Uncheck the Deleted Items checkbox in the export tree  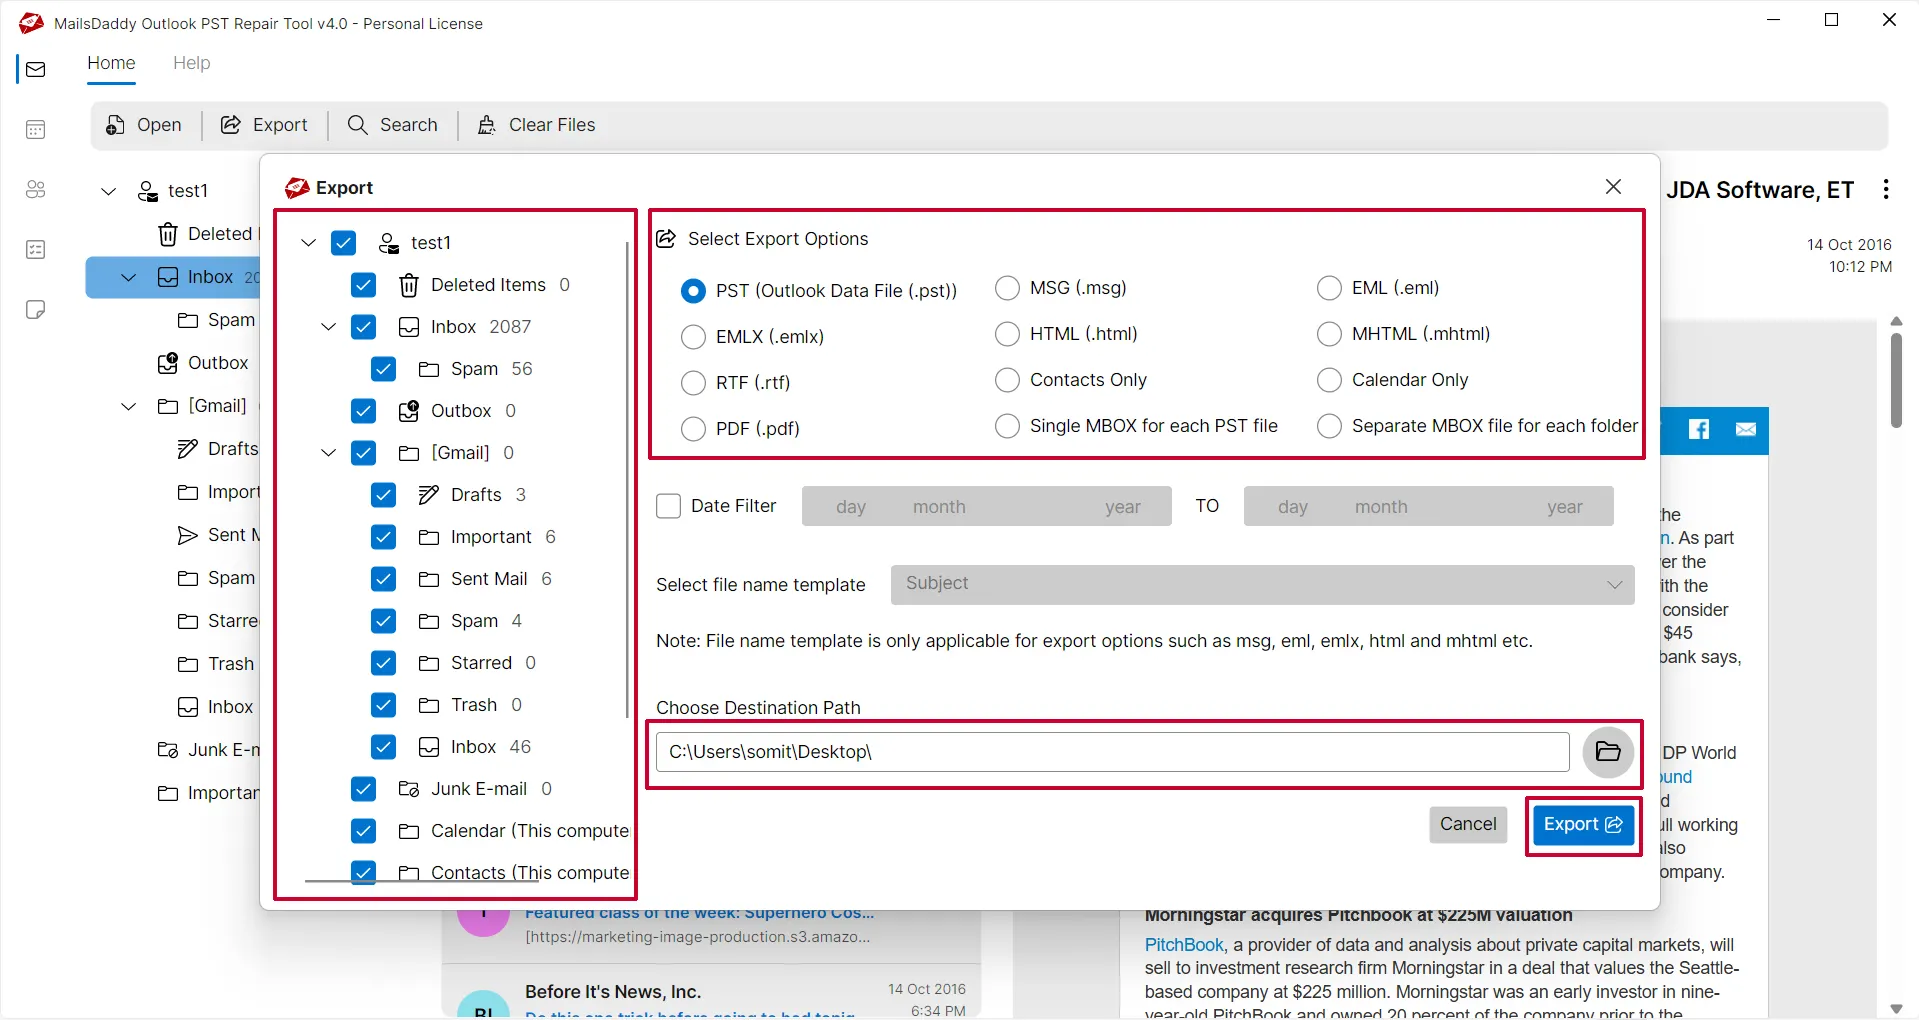click(363, 285)
